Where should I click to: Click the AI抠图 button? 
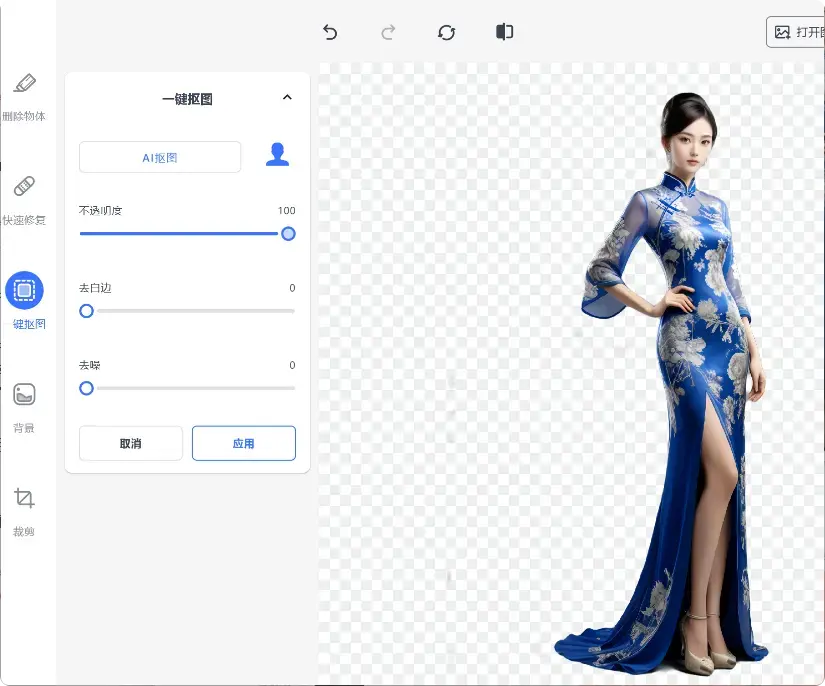[x=160, y=157]
